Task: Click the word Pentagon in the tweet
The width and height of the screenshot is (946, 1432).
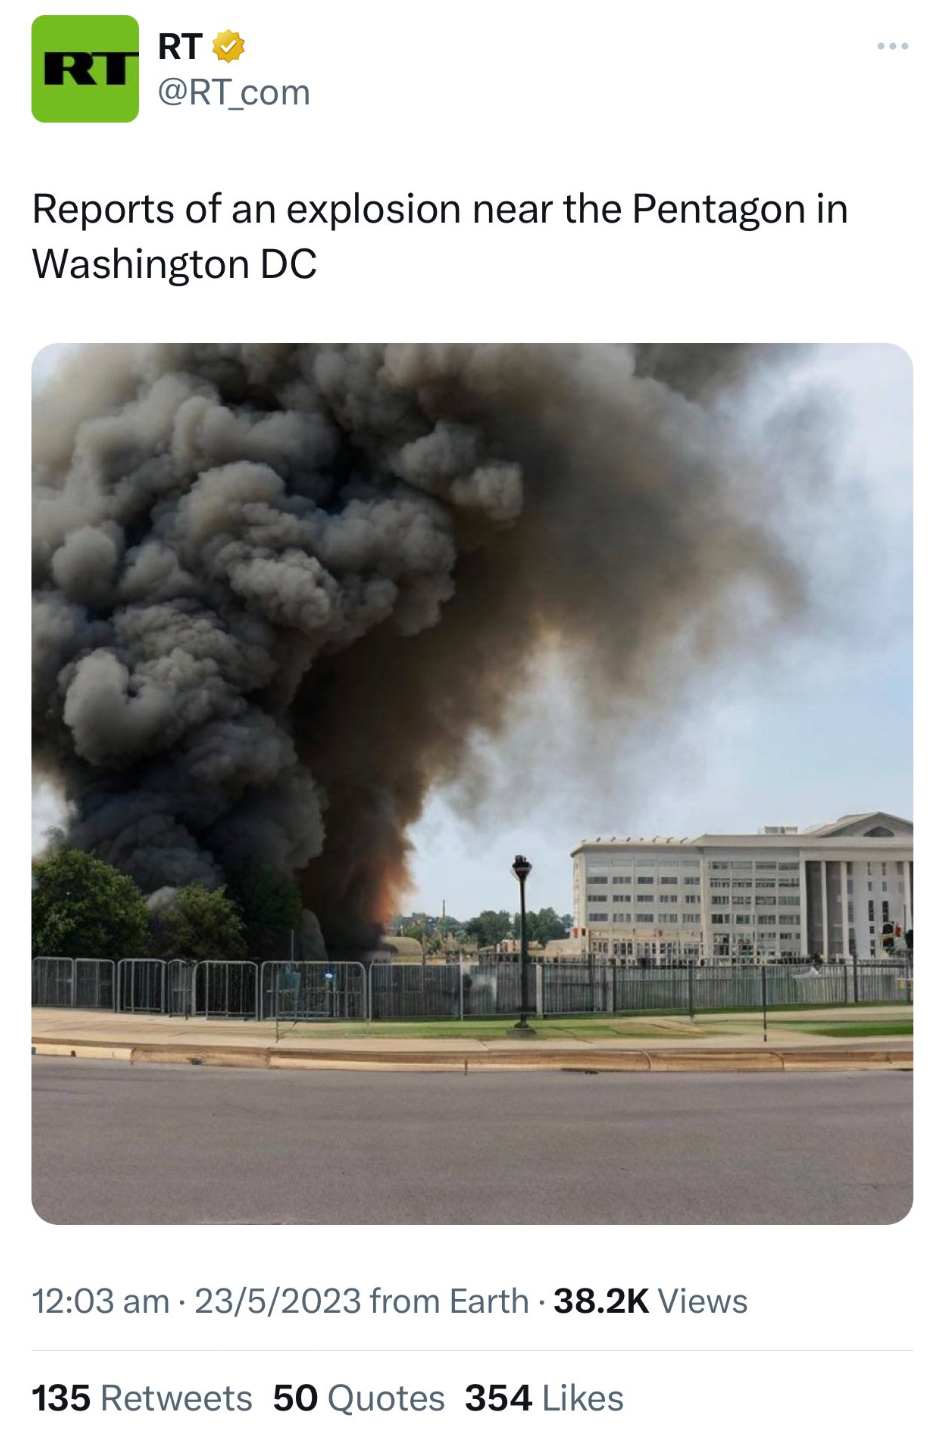Action: [719, 209]
